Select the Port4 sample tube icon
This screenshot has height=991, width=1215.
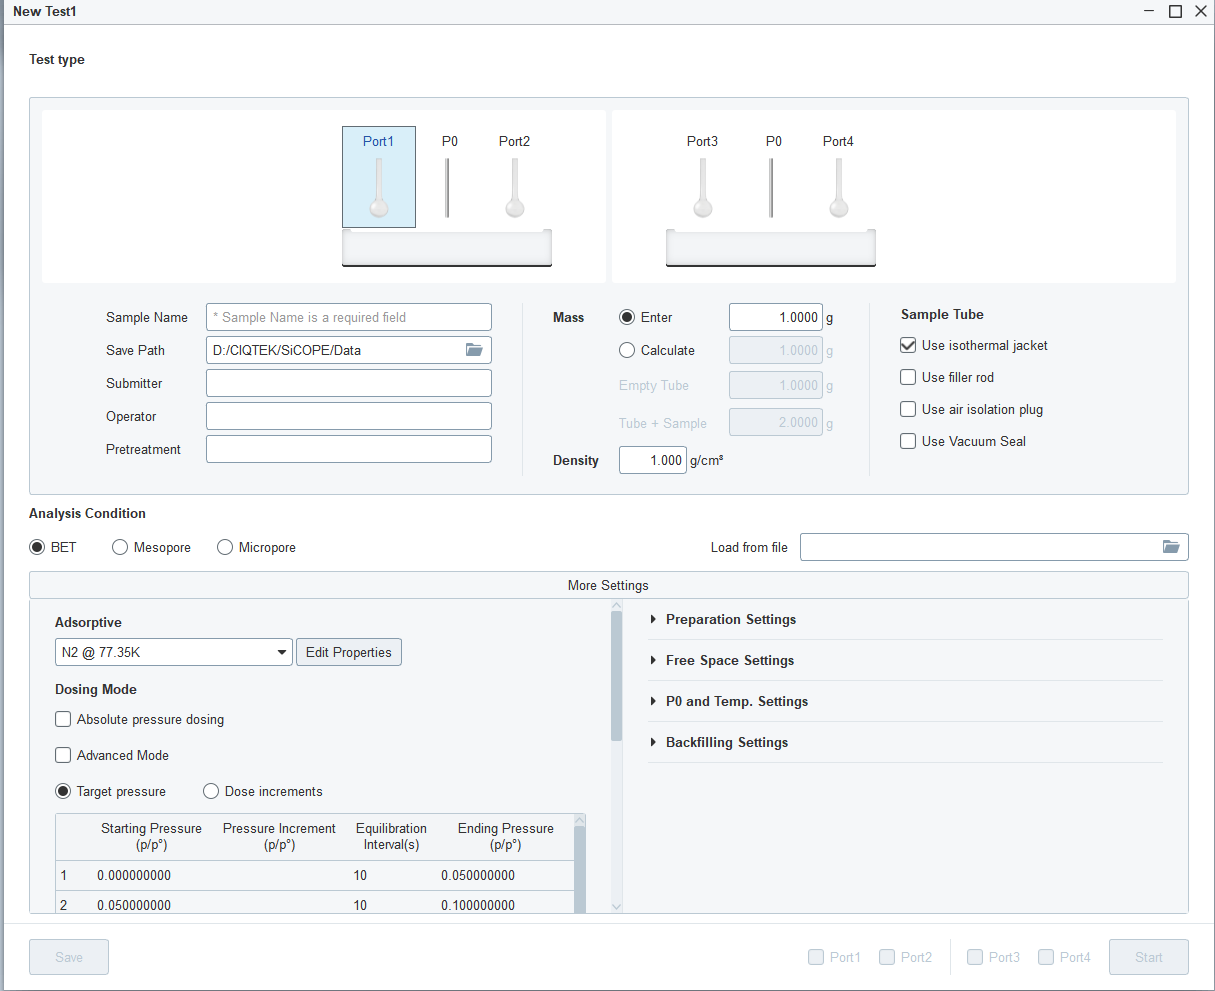(x=838, y=188)
